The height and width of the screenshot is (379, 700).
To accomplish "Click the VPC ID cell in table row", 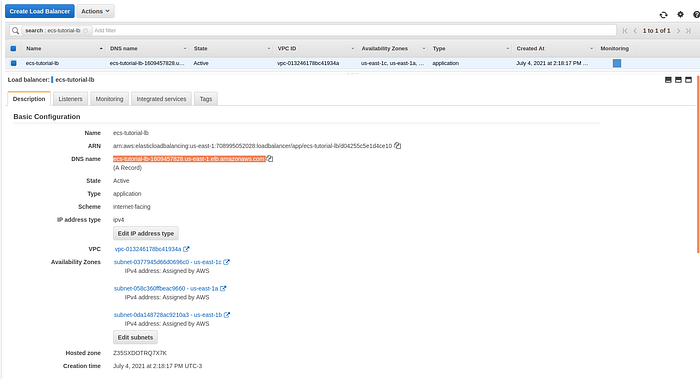I will [308, 63].
